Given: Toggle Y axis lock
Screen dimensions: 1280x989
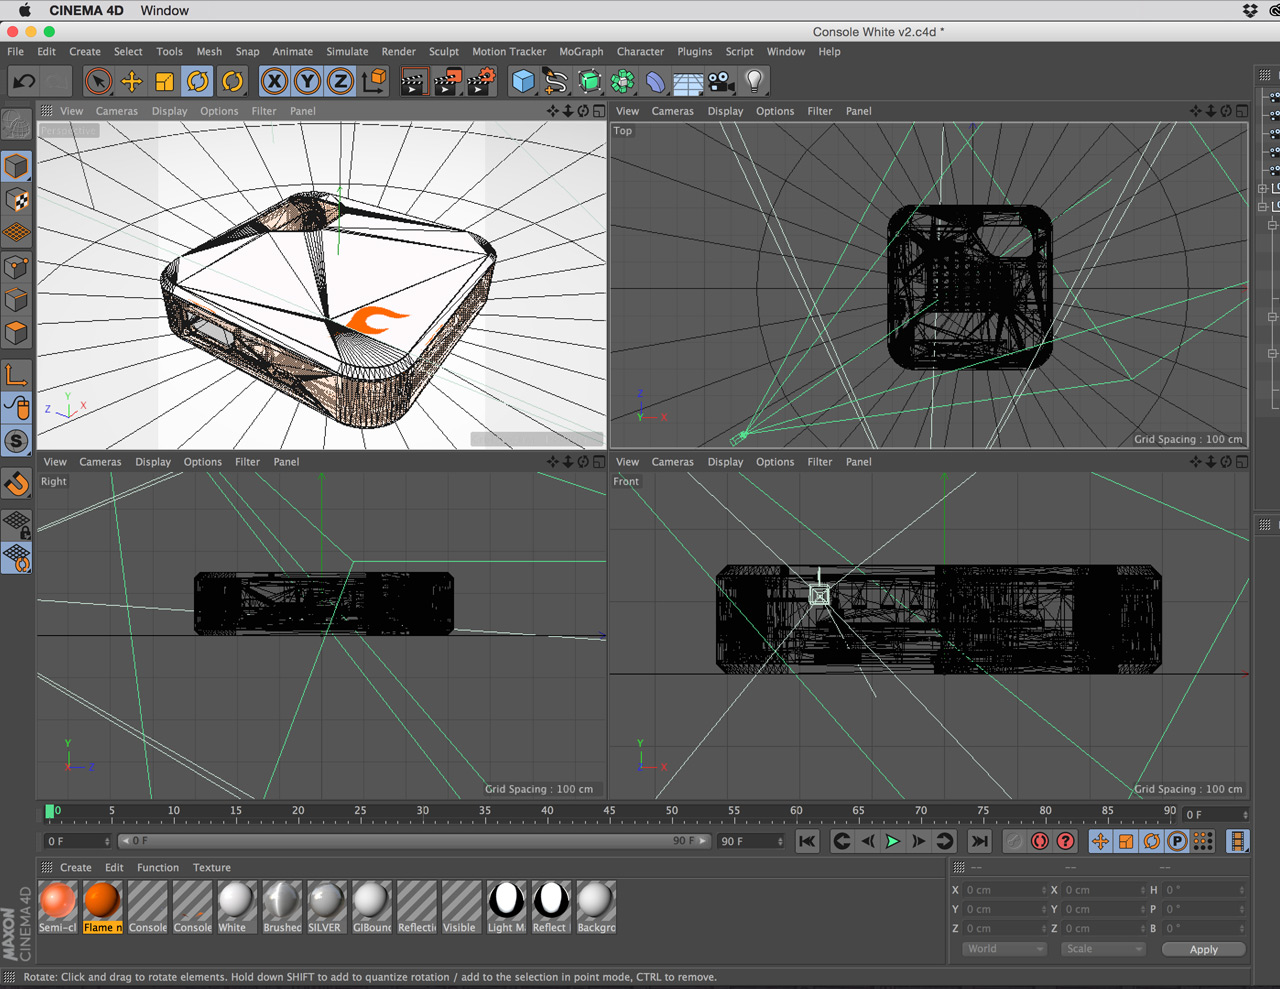Looking at the screenshot, I should (x=307, y=81).
